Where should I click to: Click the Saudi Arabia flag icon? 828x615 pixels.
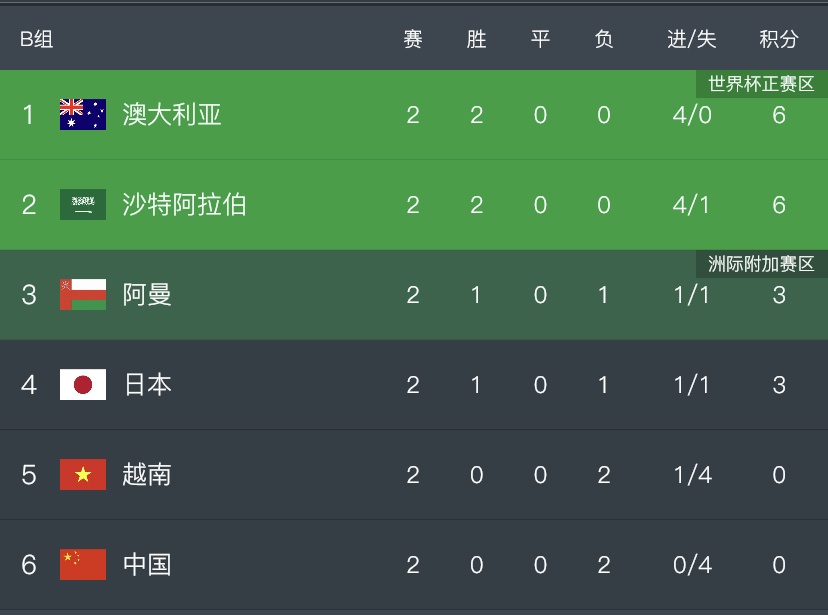click(82, 205)
